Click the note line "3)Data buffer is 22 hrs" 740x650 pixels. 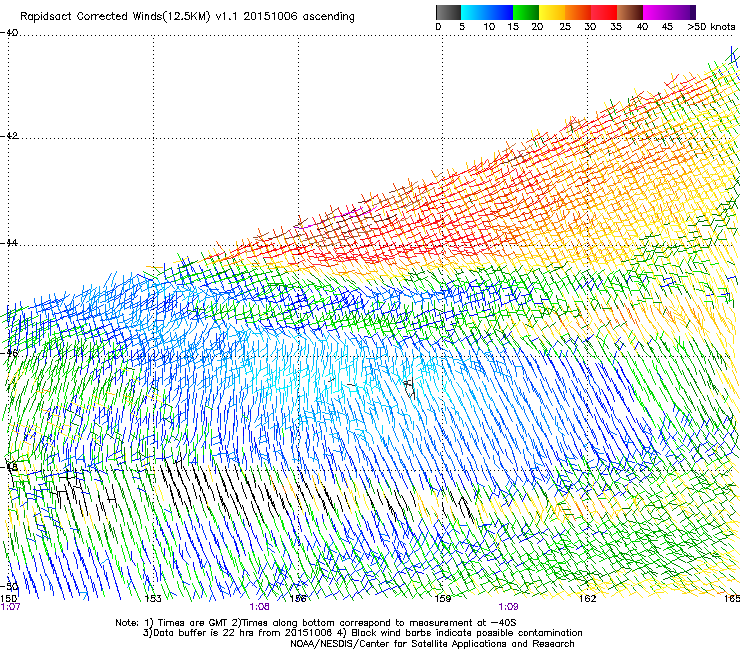click(x=362, y=633)
